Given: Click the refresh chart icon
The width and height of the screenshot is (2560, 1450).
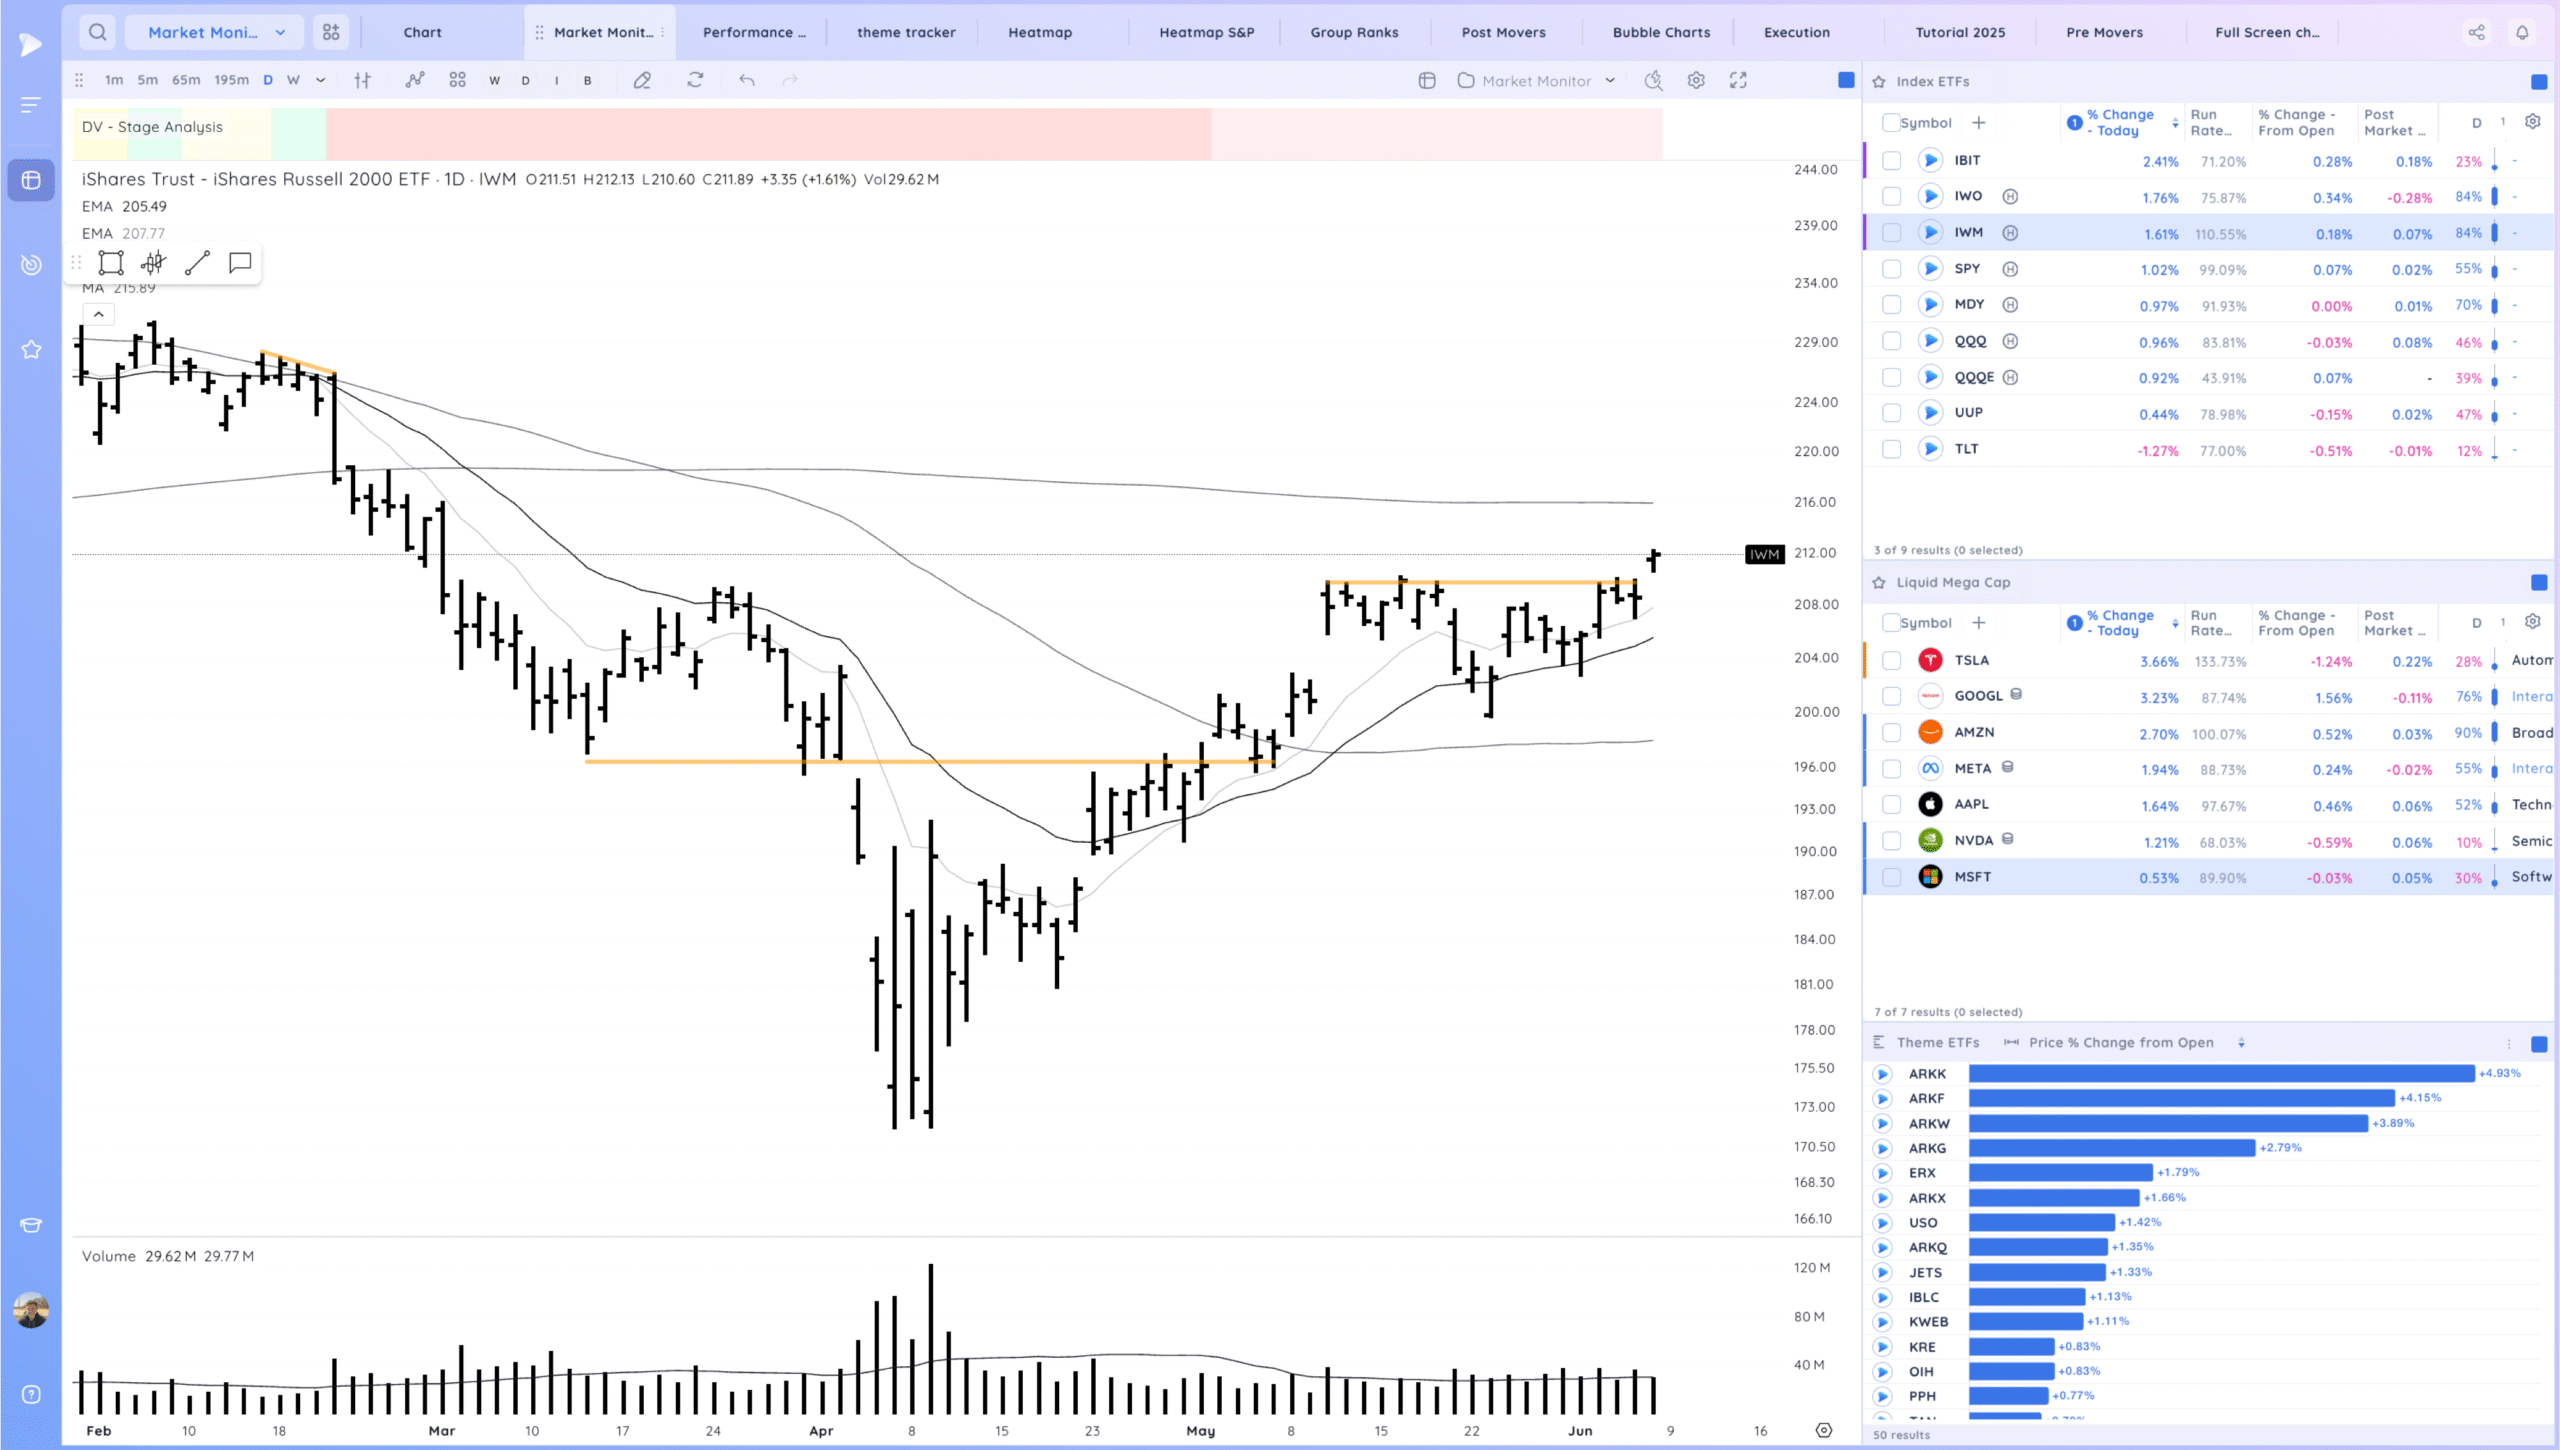Looking at the screenshot, I should click(x=695, y=80).
